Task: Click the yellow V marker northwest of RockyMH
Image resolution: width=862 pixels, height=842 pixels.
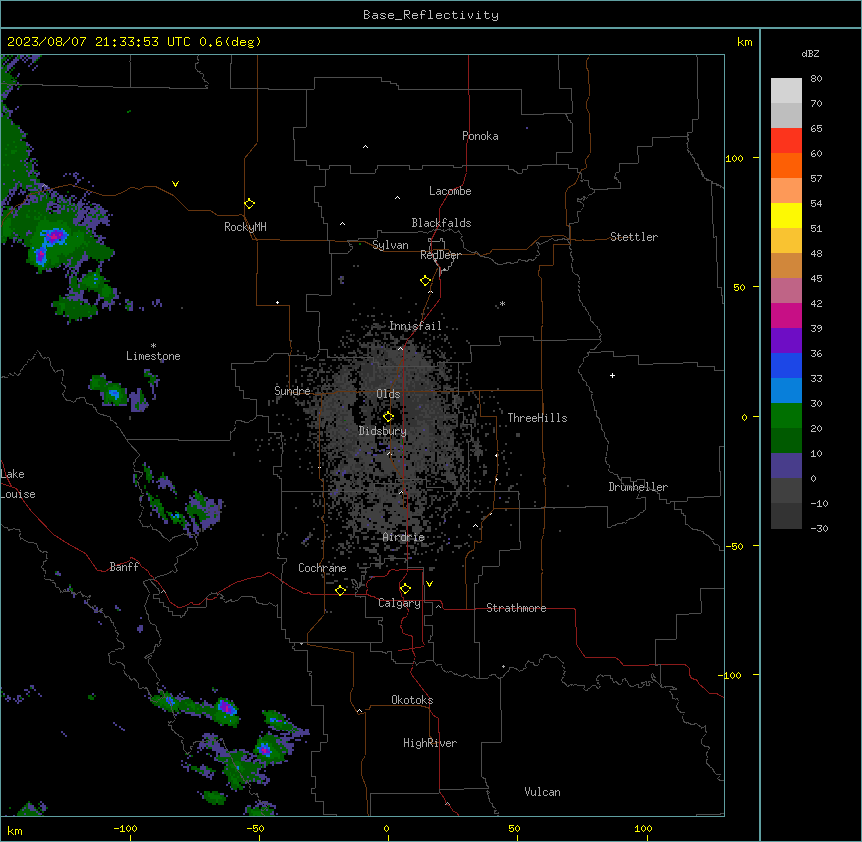Action: (175, 184)
